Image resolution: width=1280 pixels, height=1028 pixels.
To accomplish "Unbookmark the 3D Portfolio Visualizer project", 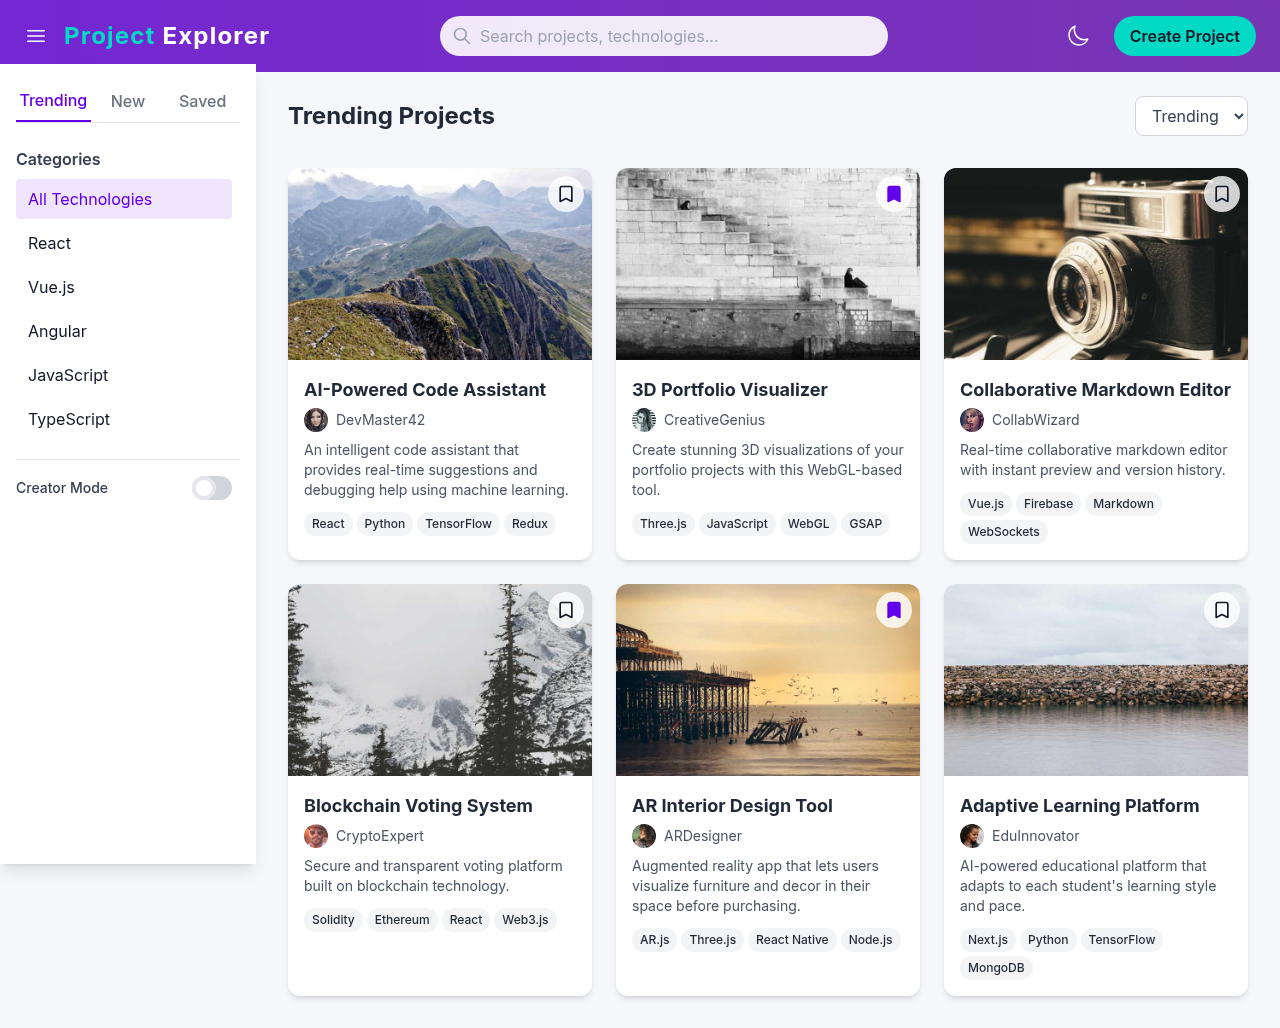I will coord(893,194).
